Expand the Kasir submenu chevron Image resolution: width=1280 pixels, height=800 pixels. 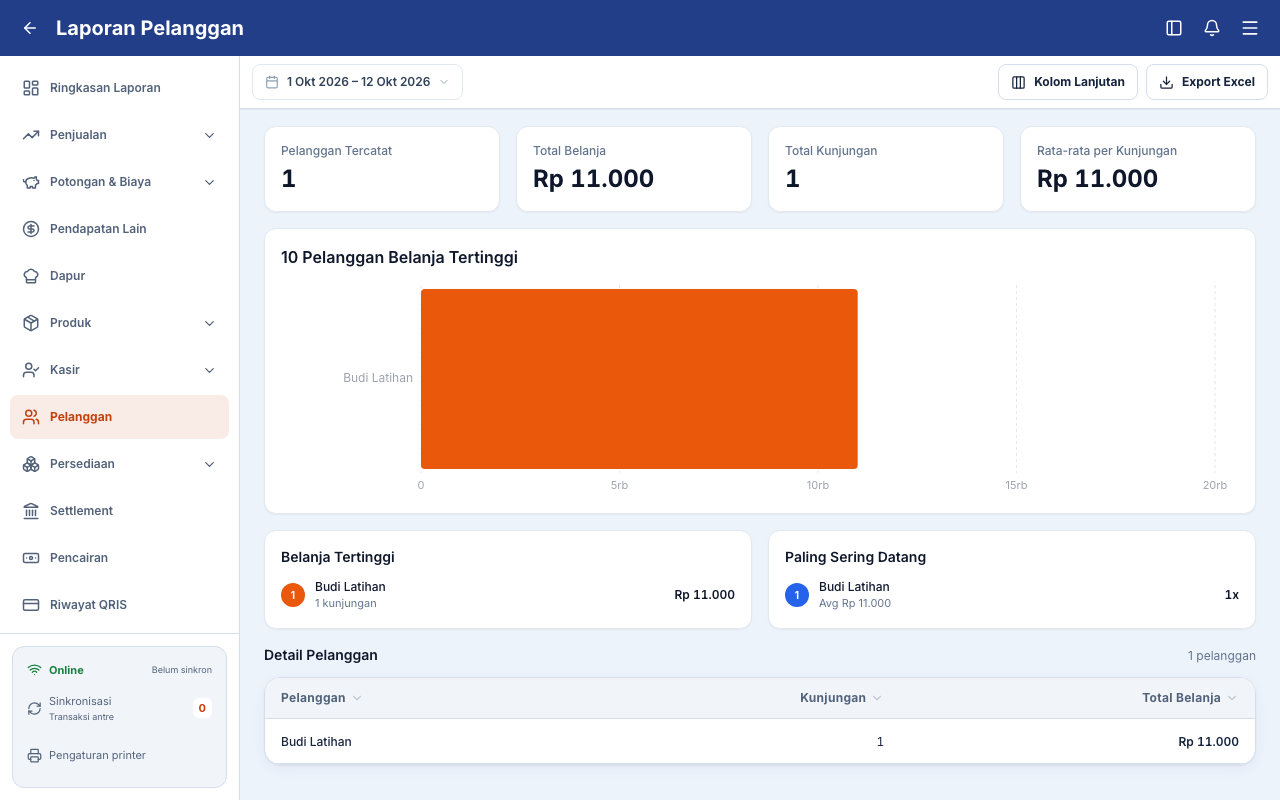point(210,370)
